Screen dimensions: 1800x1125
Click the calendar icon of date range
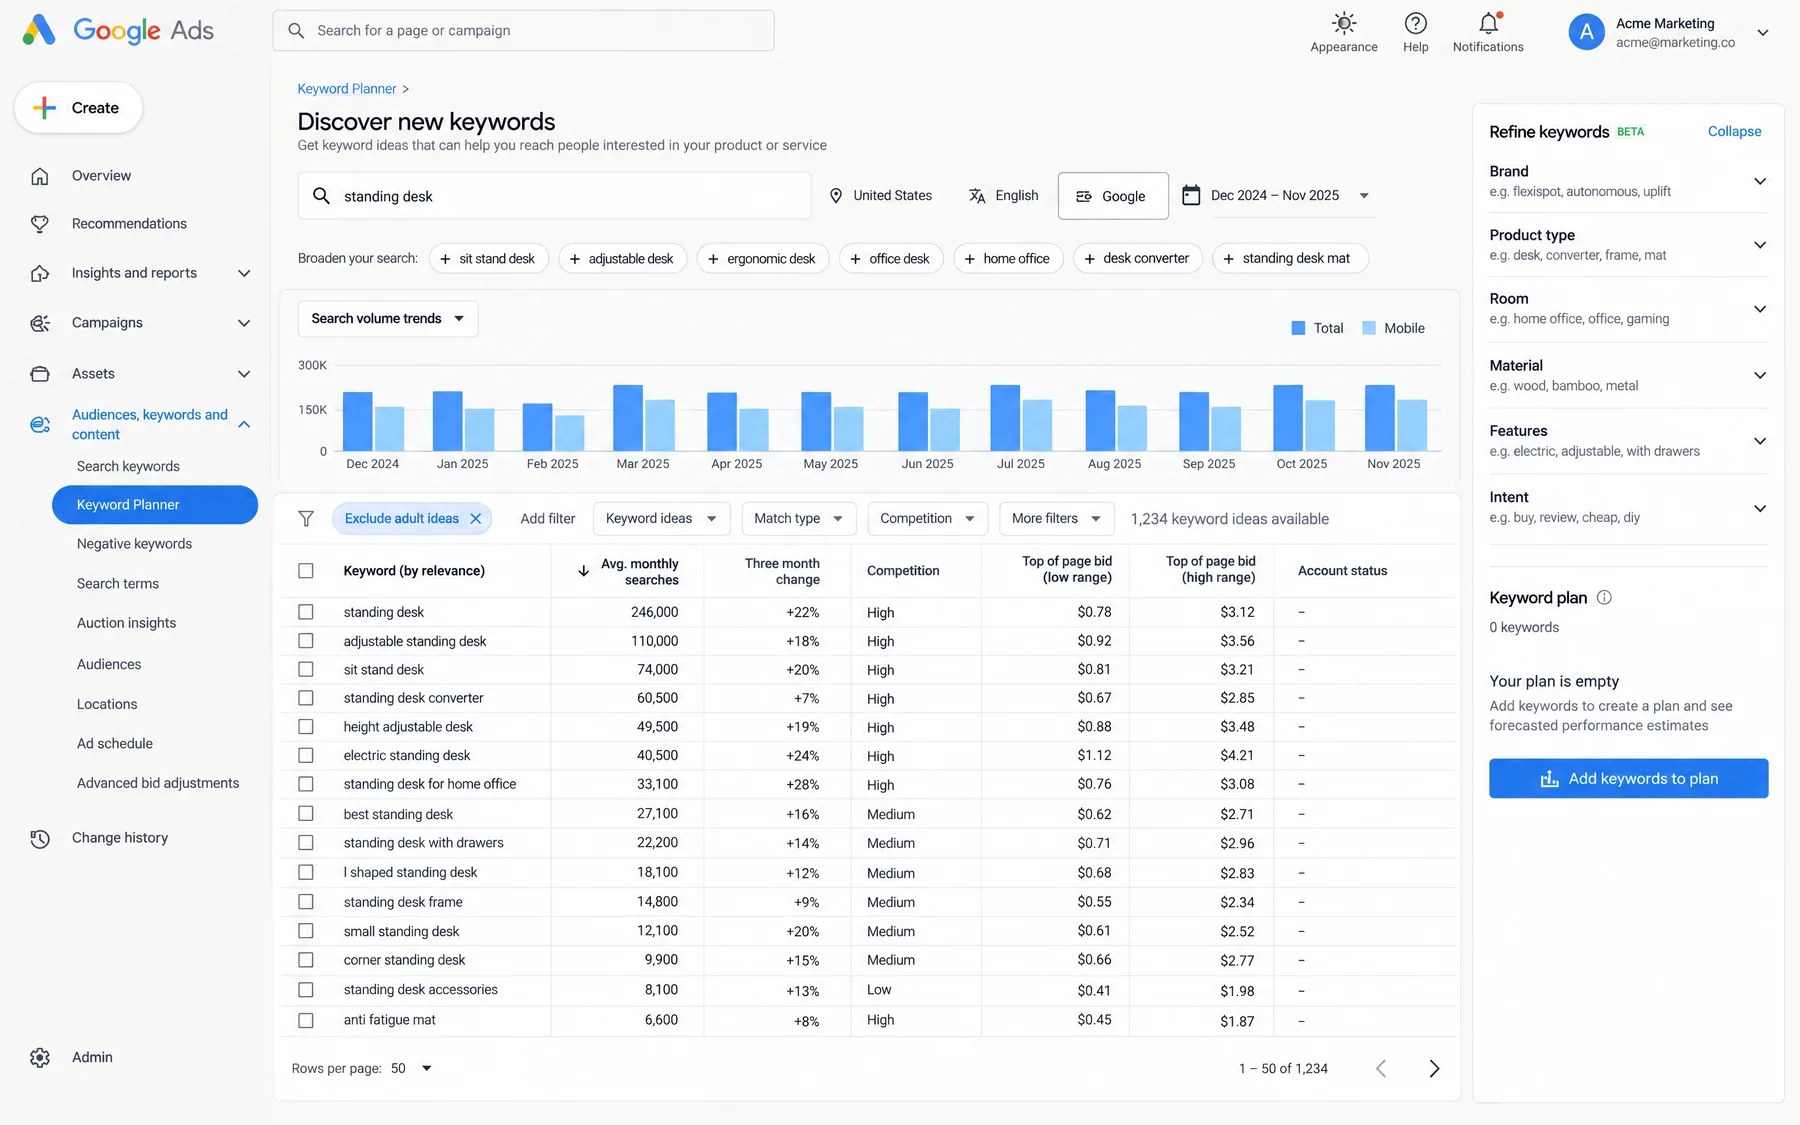(1191, 195)
